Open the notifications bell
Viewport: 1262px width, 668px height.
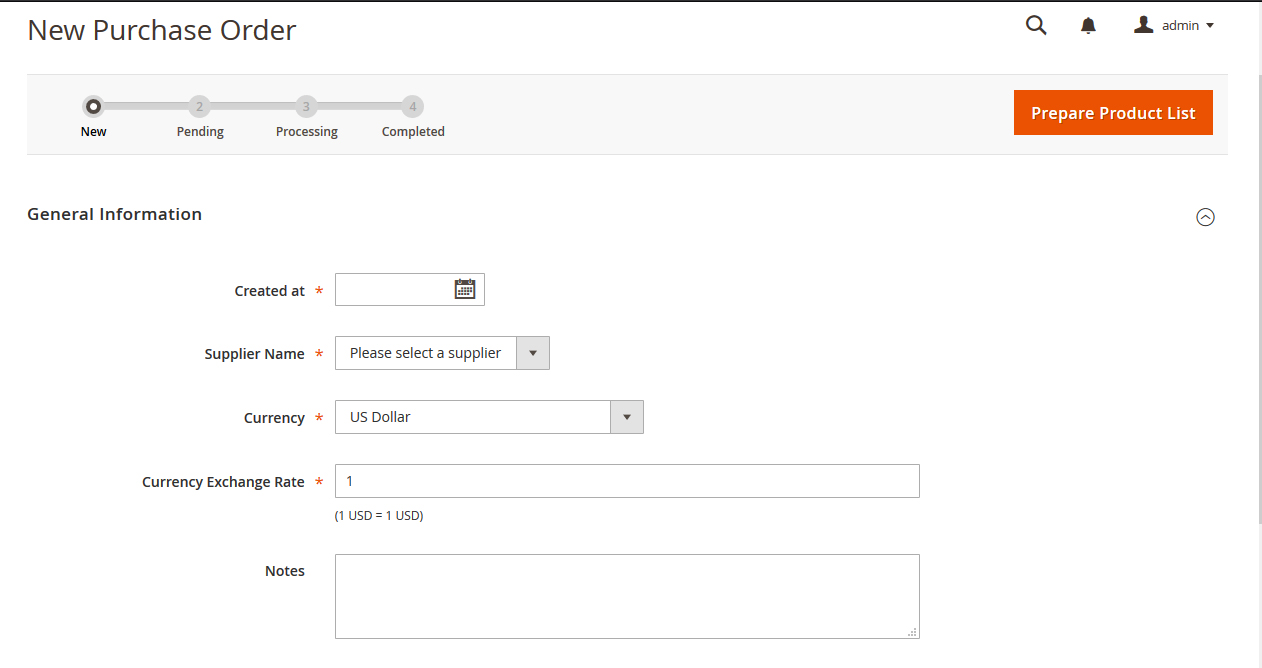(1088, 26)
